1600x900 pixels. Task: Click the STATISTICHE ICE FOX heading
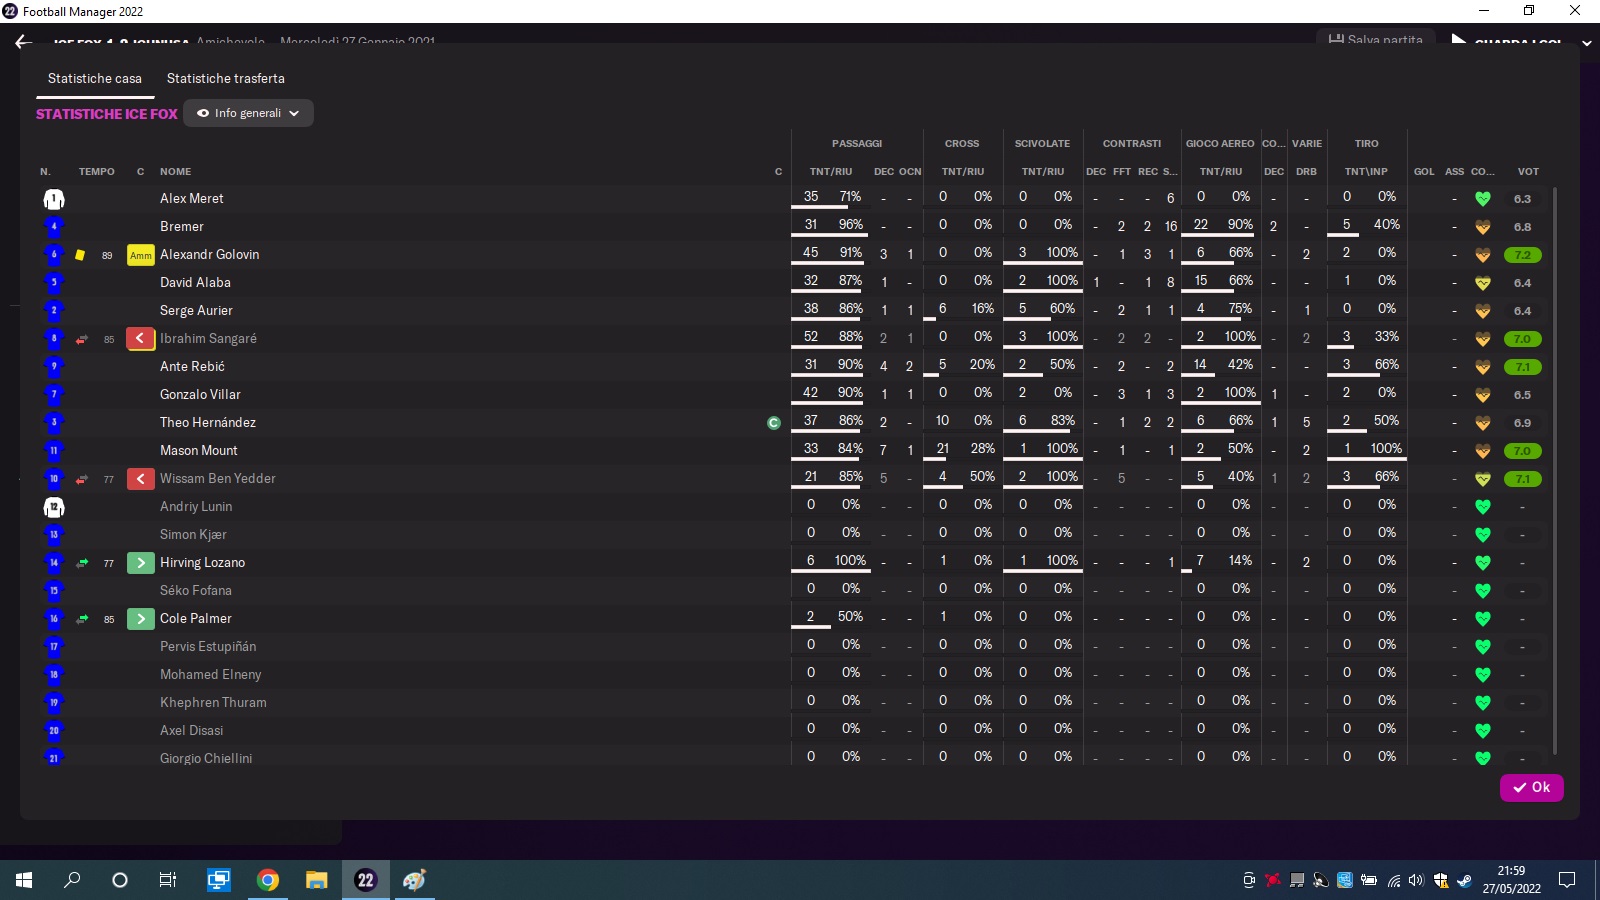(107, 114)
